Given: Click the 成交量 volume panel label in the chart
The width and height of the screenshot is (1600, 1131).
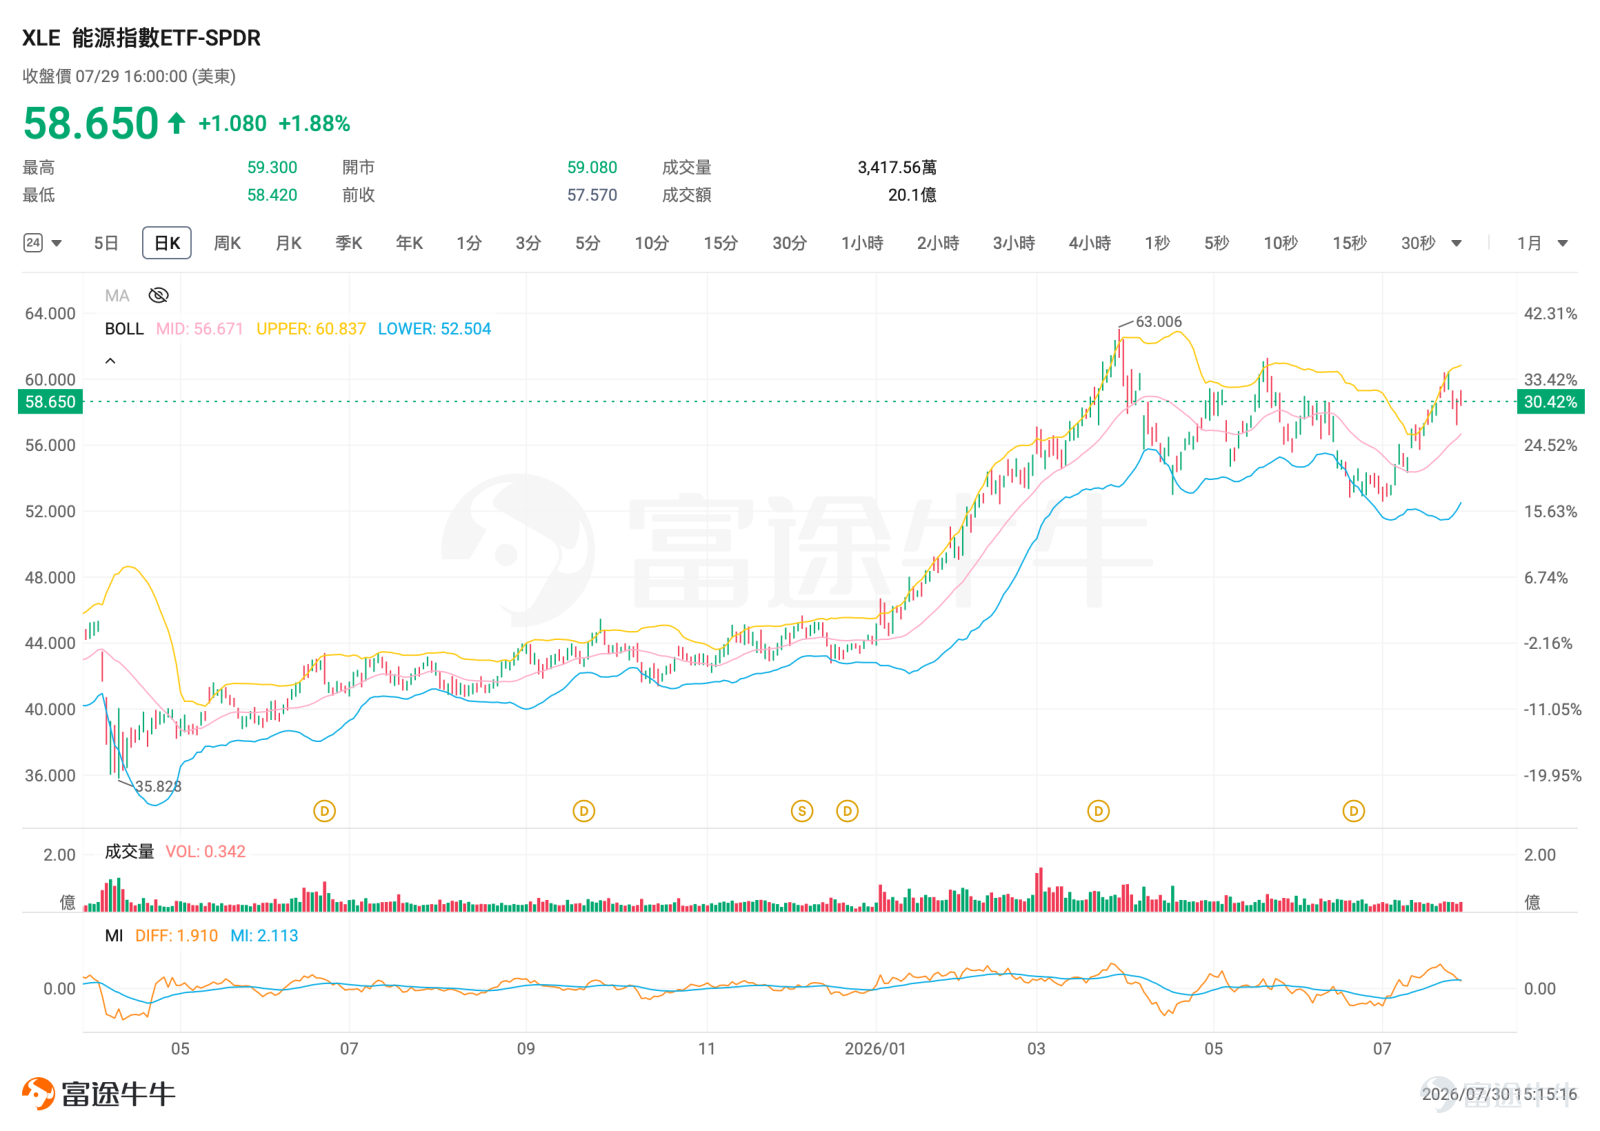Looking at the screenshot, I should pos(129,852).
